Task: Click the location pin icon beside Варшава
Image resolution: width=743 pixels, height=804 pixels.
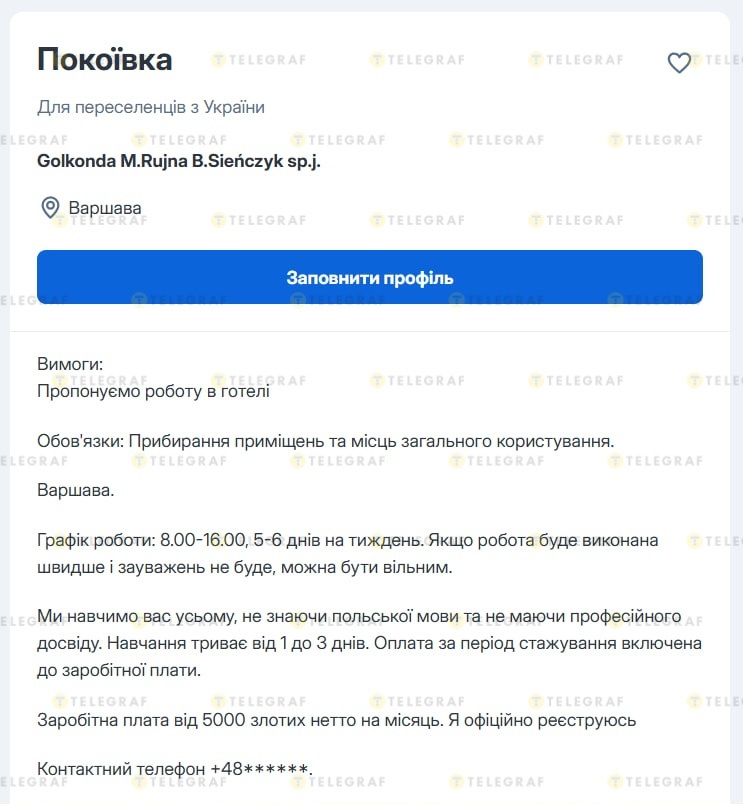Action: (x=49, y=208)
